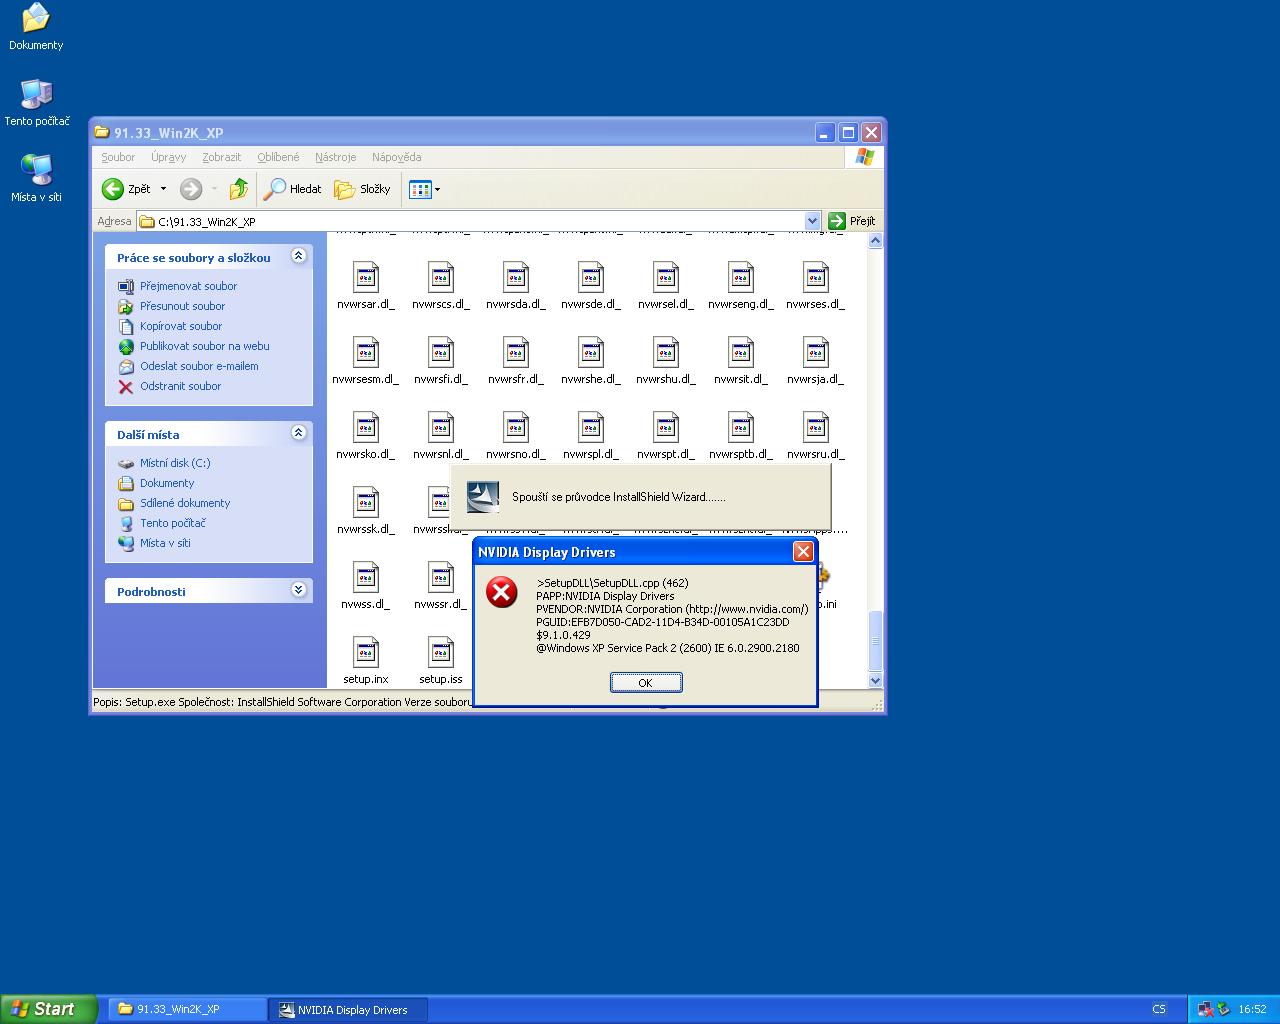
Task: Open the Back button history dropdown arrow
Action: pos(163,189)
